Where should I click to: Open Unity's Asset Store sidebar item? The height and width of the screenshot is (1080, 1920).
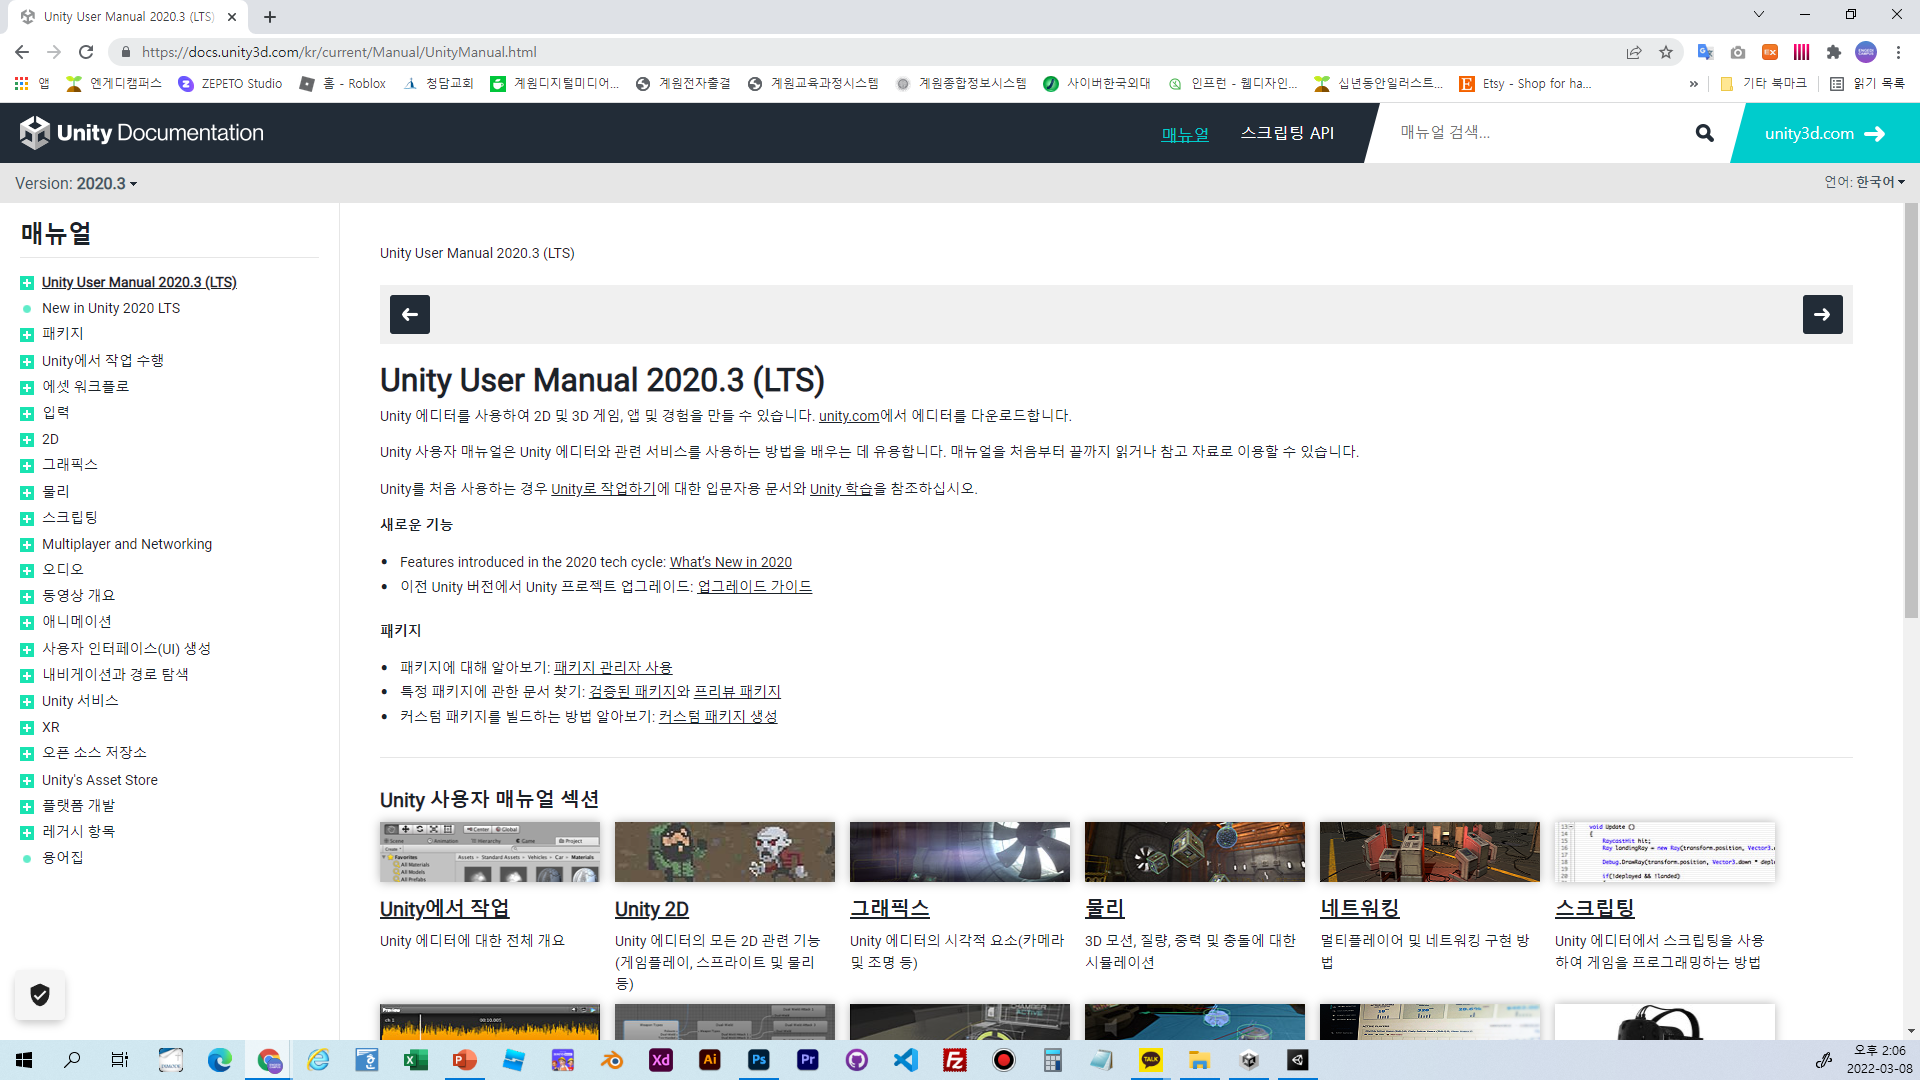pos(100,780)
